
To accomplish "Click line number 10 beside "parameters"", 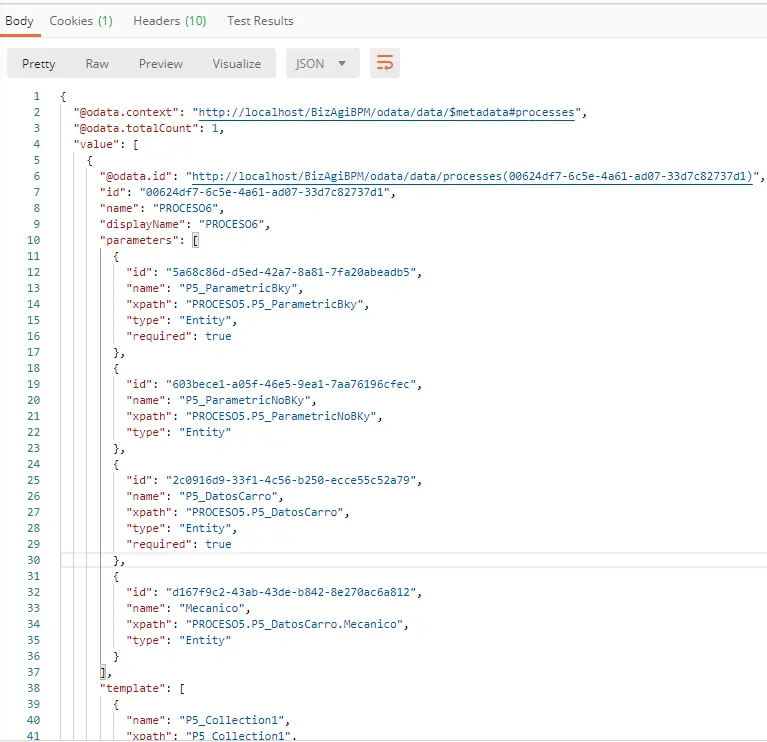I will [x=33, y=240].
